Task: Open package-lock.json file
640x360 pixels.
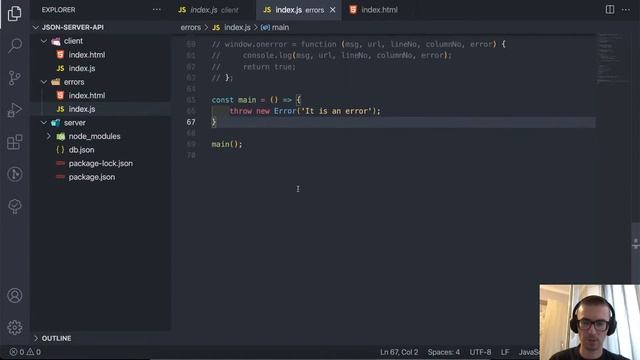Action: (x=100, y=163)
